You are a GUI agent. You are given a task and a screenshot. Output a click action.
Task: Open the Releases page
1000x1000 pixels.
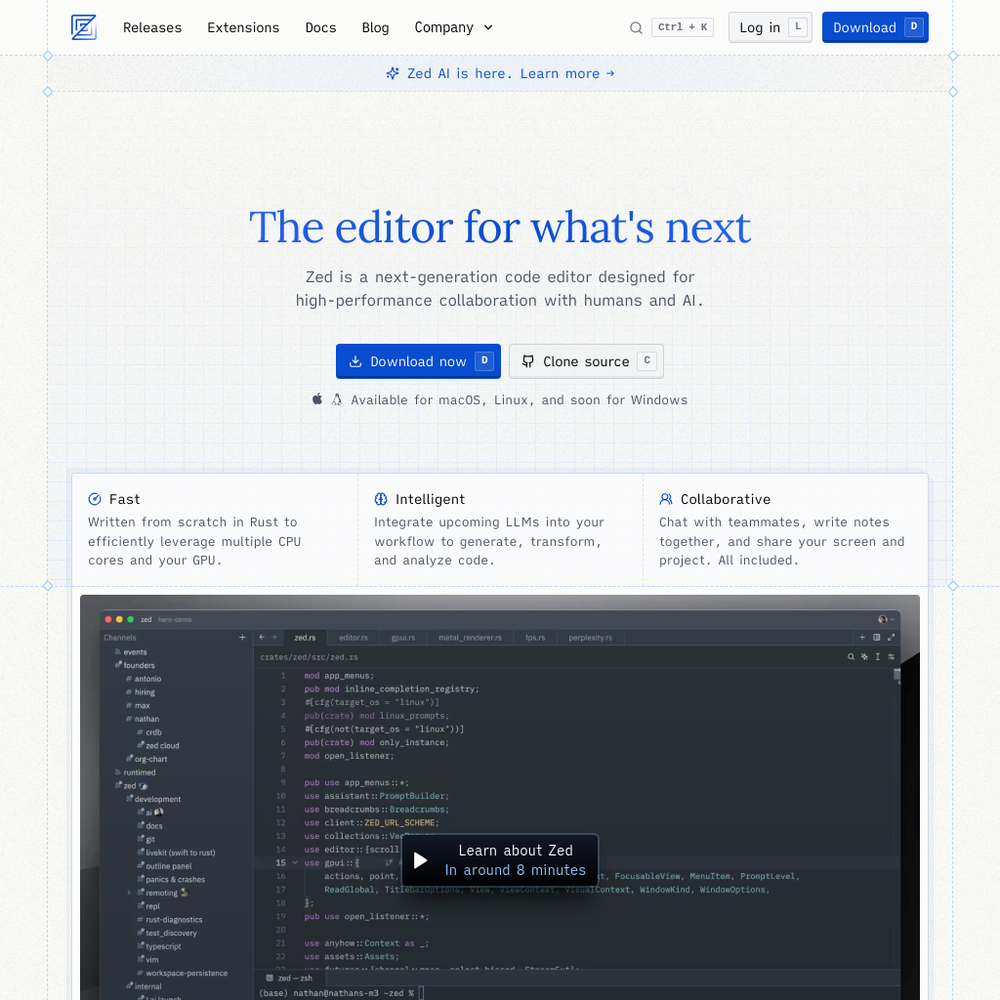click(152, 27)
